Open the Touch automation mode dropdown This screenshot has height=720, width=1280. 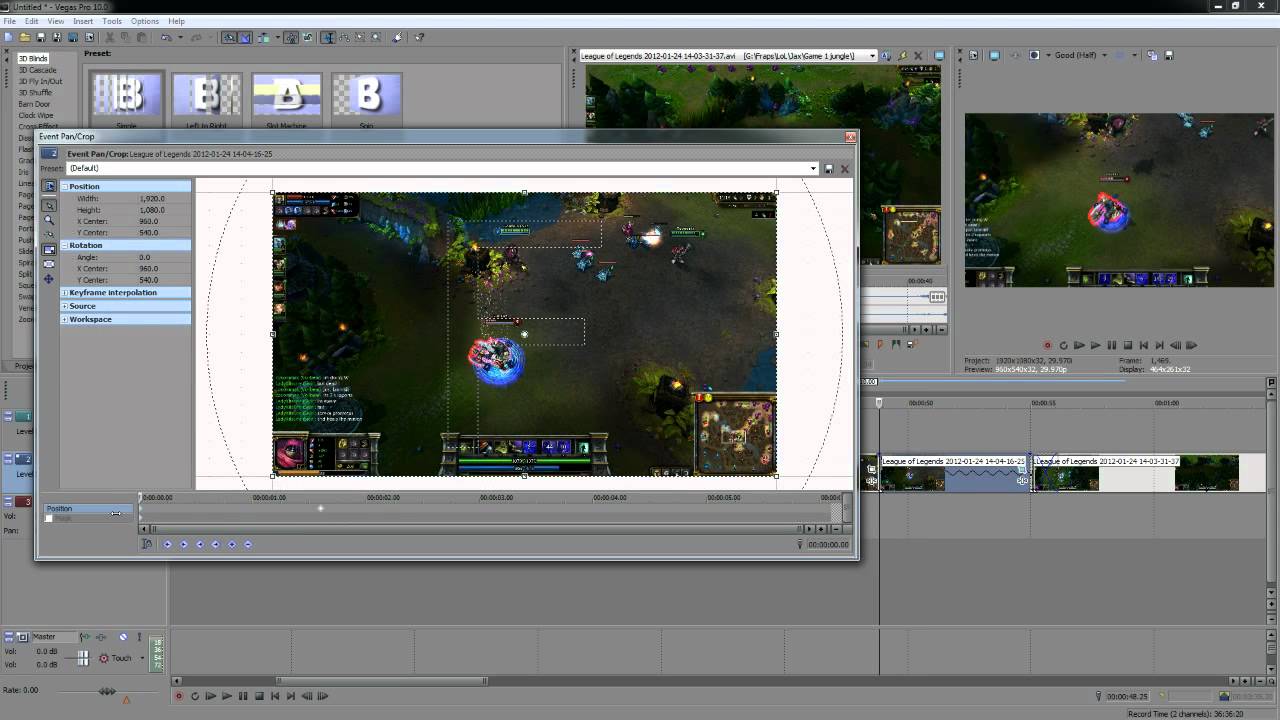142,658
